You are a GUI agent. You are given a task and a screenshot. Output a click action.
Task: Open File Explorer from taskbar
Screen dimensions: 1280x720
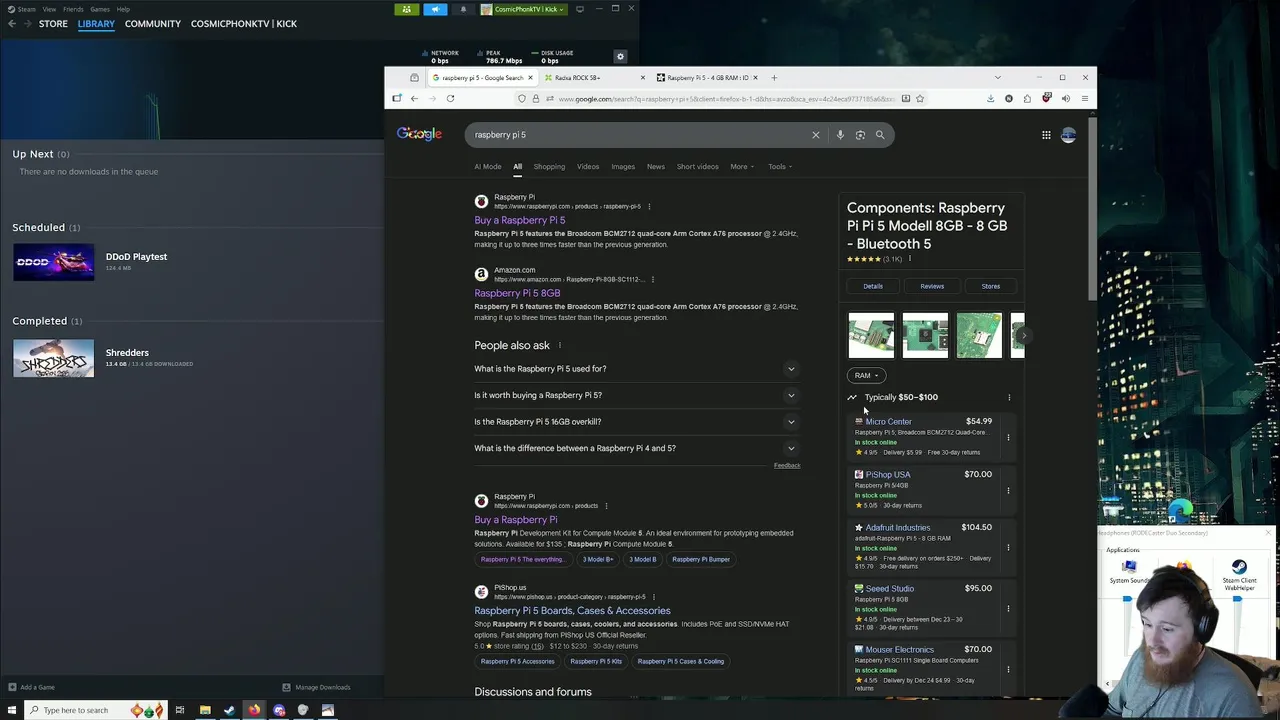click(205, 710)
